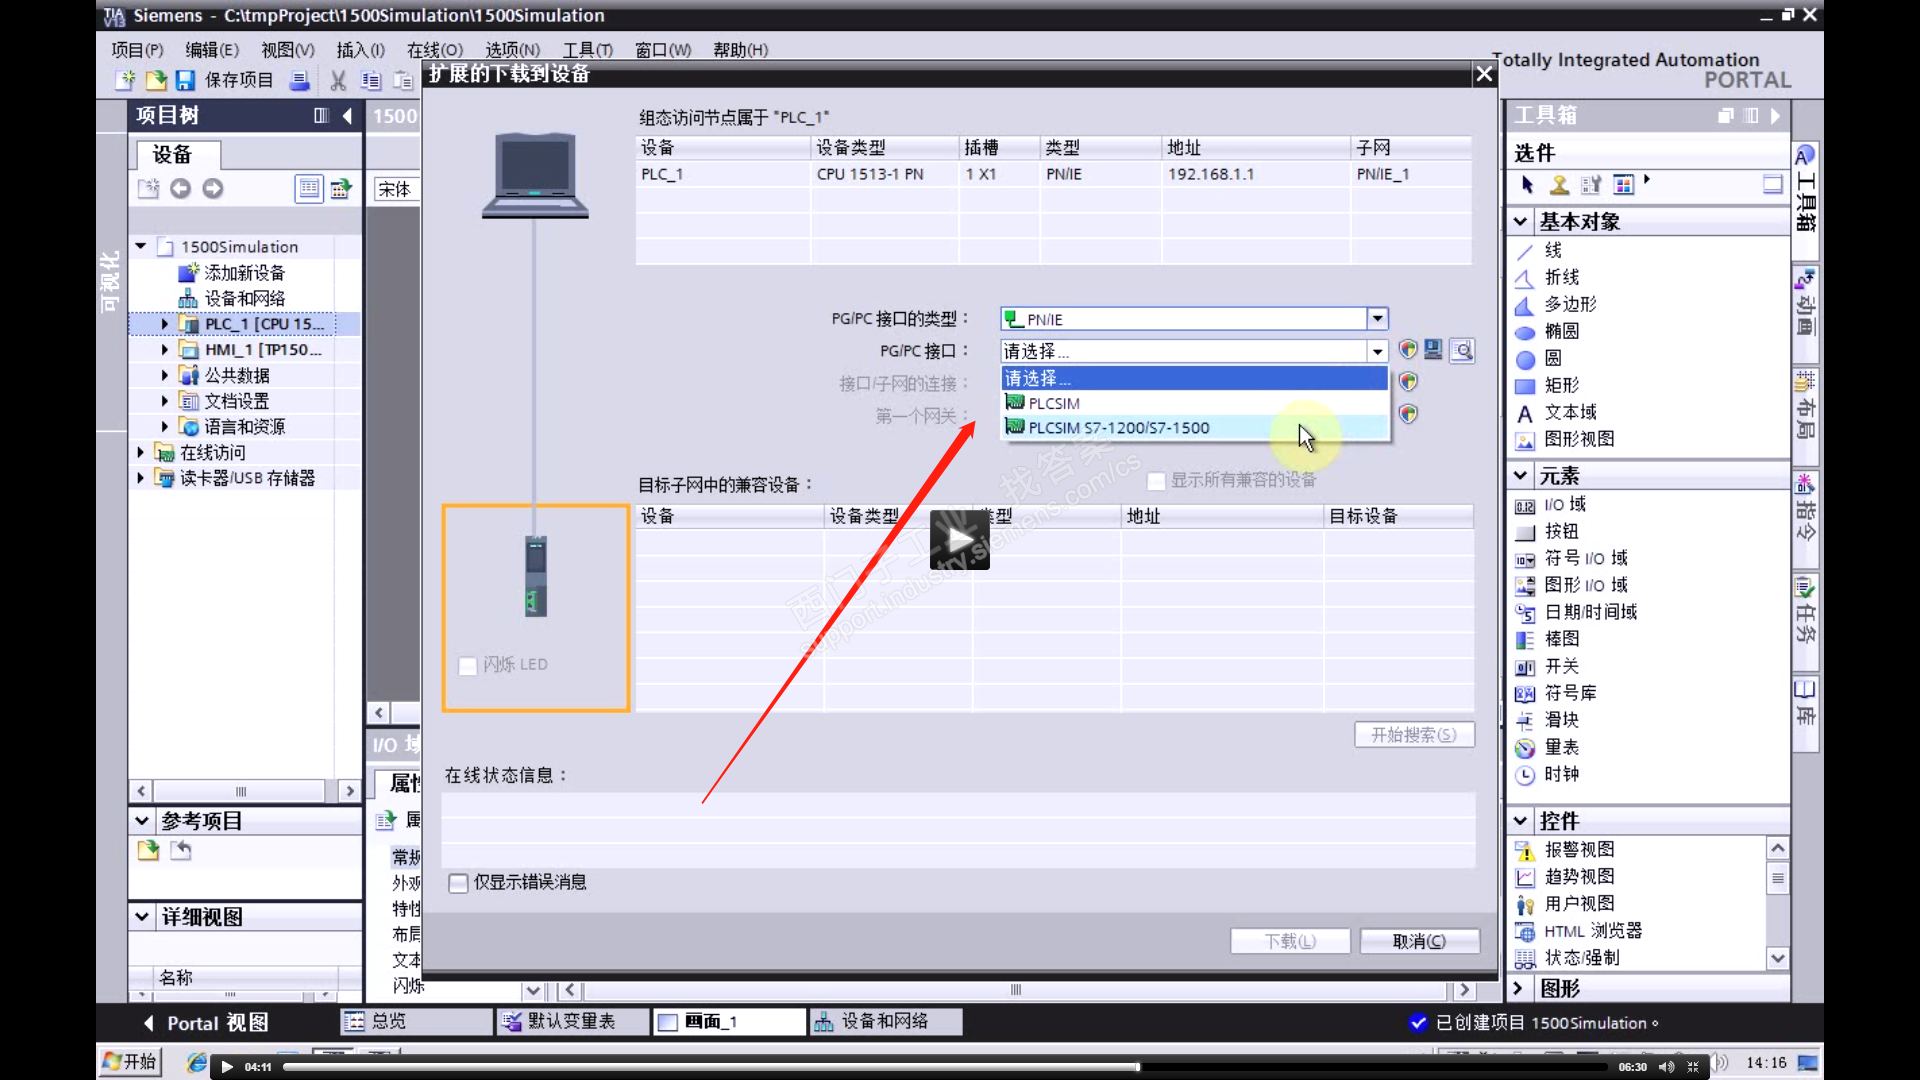Toggle the flash LED checkbox
This screenshot has height=1080, width=1920.
(467, 666)
